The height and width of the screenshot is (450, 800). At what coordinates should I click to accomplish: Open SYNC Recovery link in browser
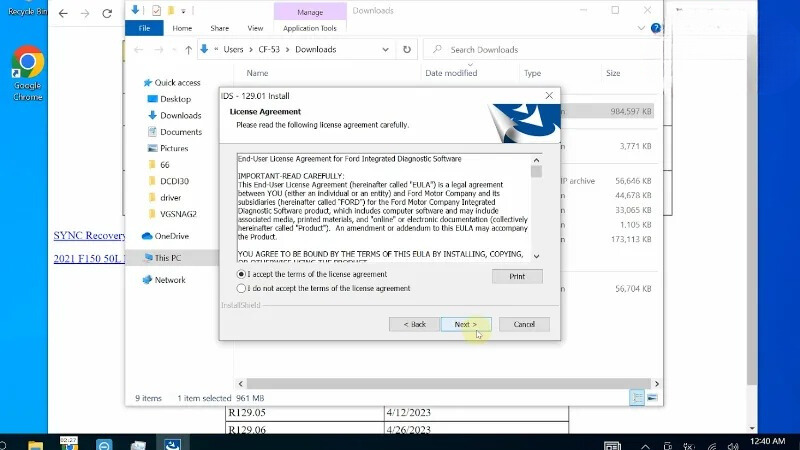tap(89, 235)
